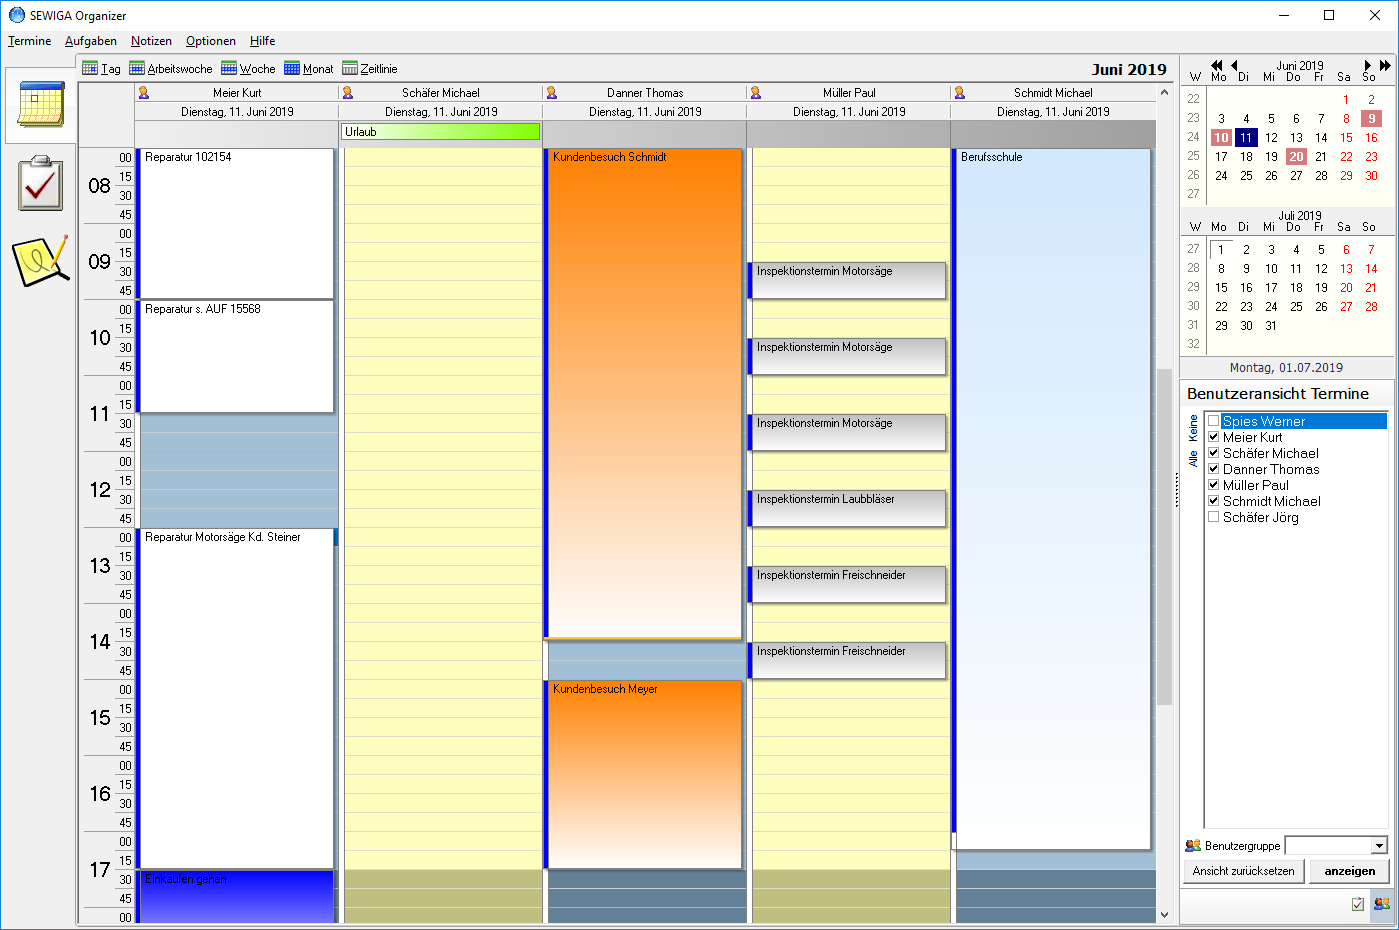Check the Schäfer Jörg checkbox
This screenshot has width=1399, height=930.
point(1214,517)
